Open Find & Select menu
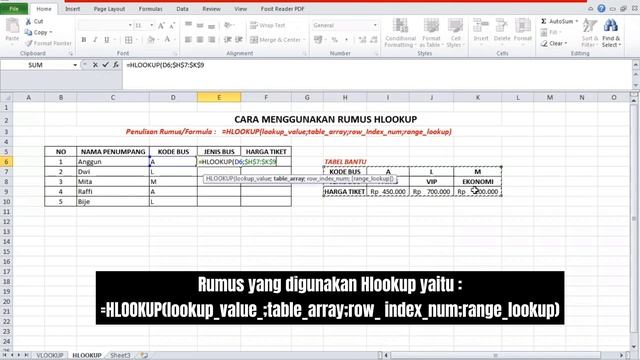This screenshot has width=640, height=360. pyautogui.click(x=611, y=33)
